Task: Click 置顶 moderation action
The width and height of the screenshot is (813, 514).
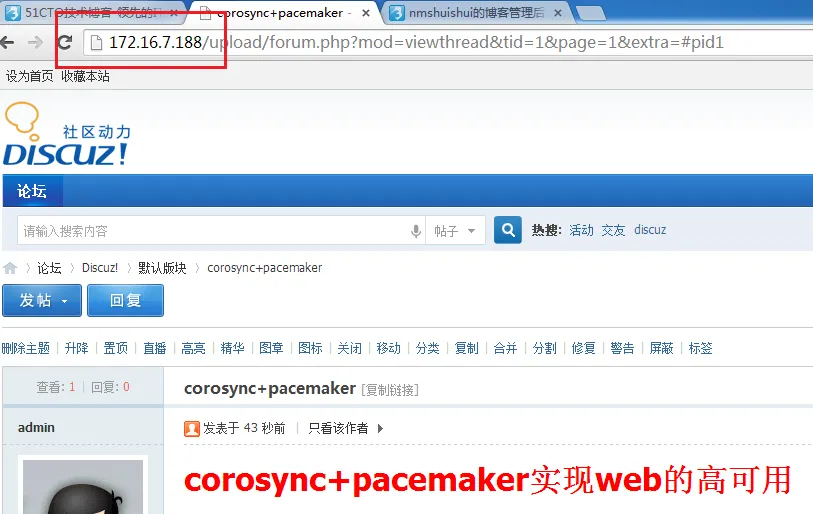Action: pyautogui.click(x=116, y=348)
